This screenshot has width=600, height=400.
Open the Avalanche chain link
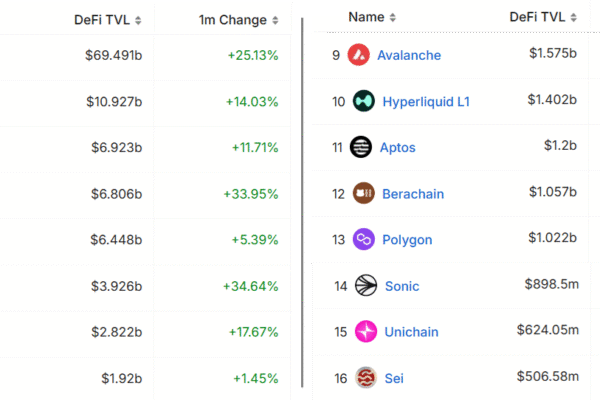click(409, 55)
